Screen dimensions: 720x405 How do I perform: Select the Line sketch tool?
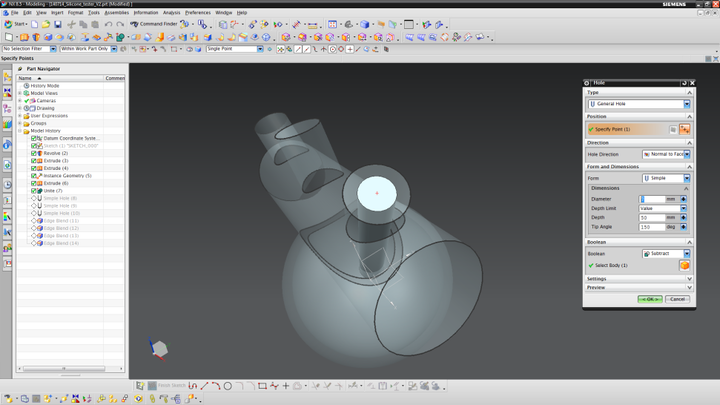pos(204,386)
